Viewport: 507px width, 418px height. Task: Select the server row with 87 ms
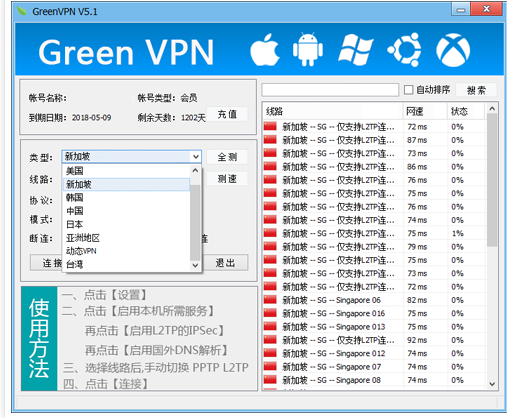(x=374, y=140)
